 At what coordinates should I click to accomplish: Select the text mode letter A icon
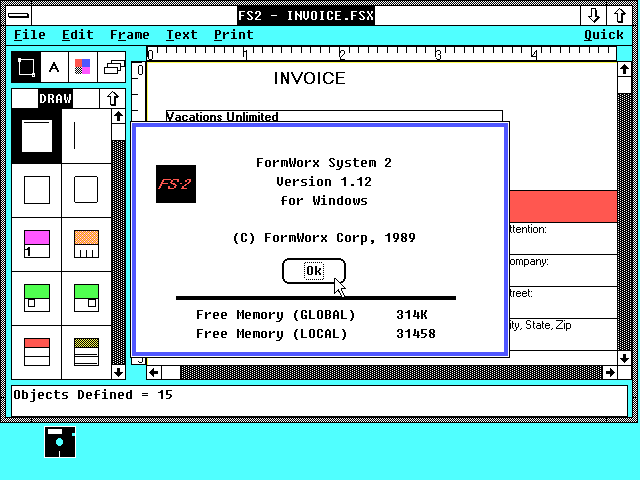coord(54,67)
